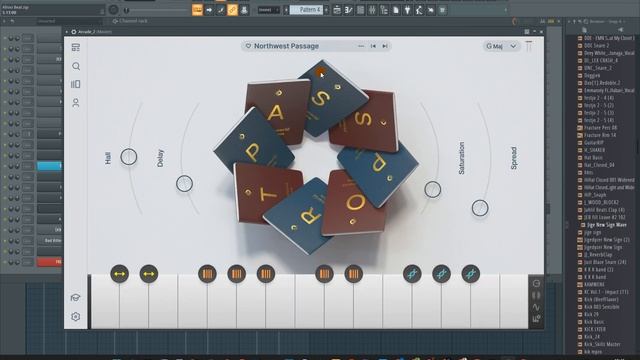Click the waveform icon right of keyboard
640x360 pixels.
click(x=536, y=307)
